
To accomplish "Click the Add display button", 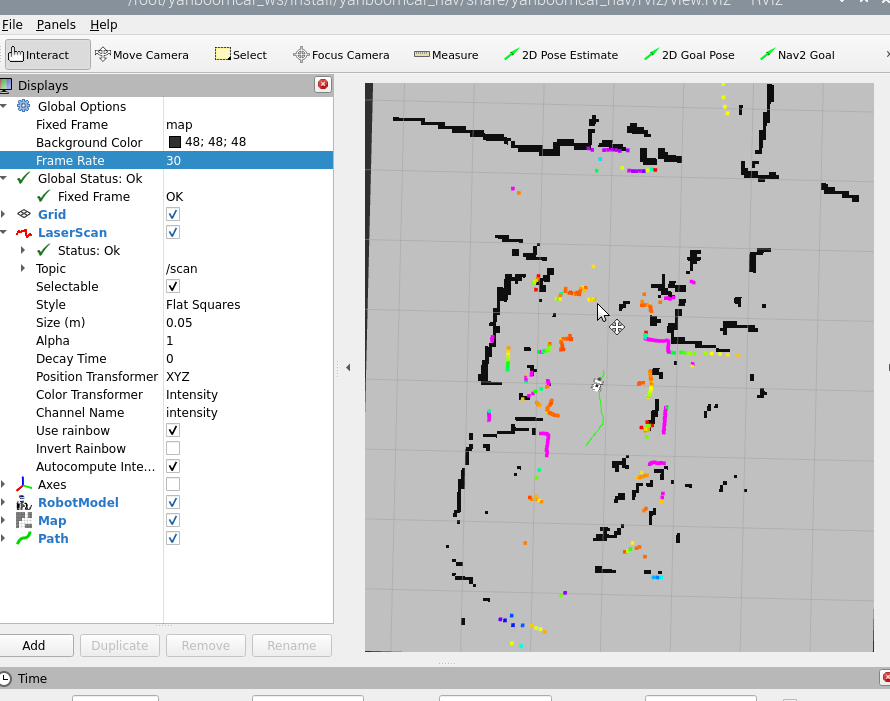I will [35, 645].
